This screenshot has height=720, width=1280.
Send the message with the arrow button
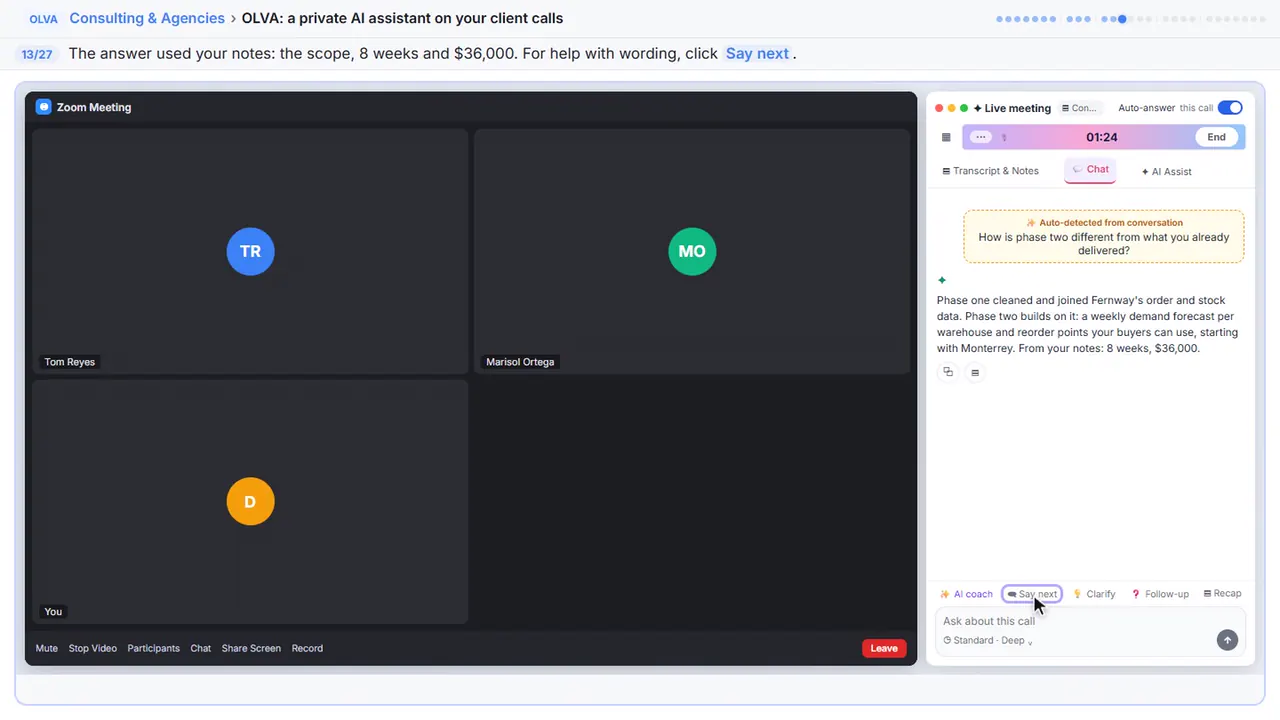coord(1227,640)
